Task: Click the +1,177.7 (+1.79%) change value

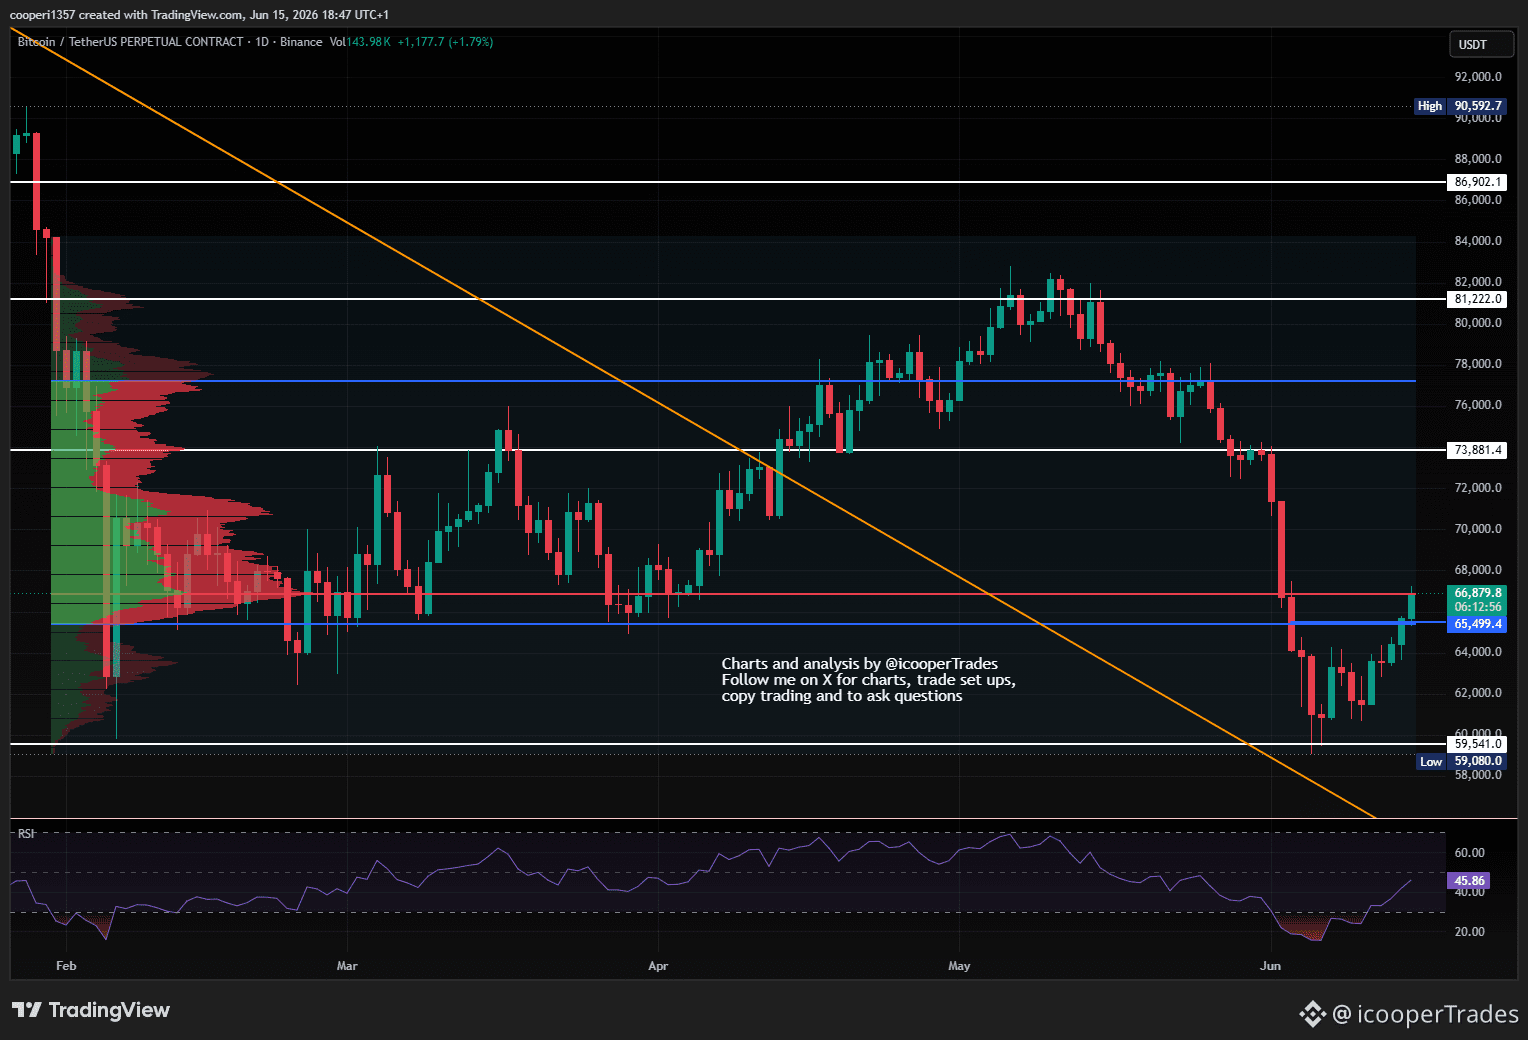Action: point(445,42)
